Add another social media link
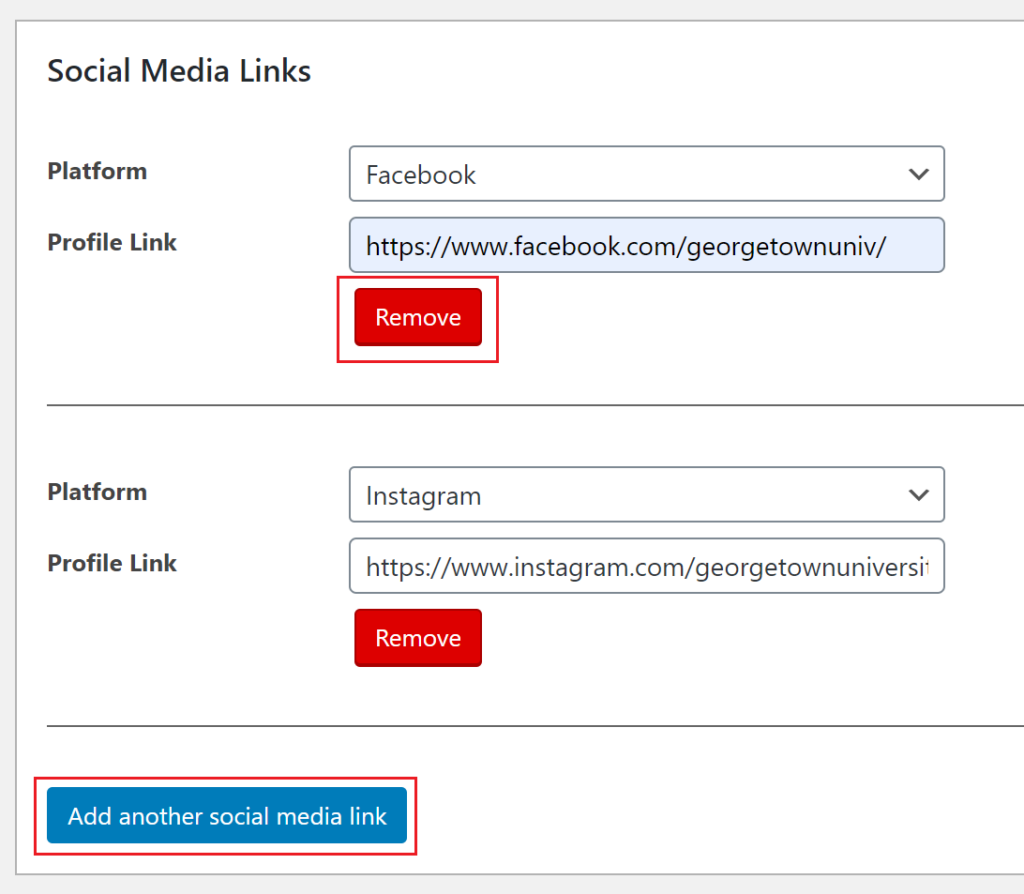 click(x=227, y=816)
